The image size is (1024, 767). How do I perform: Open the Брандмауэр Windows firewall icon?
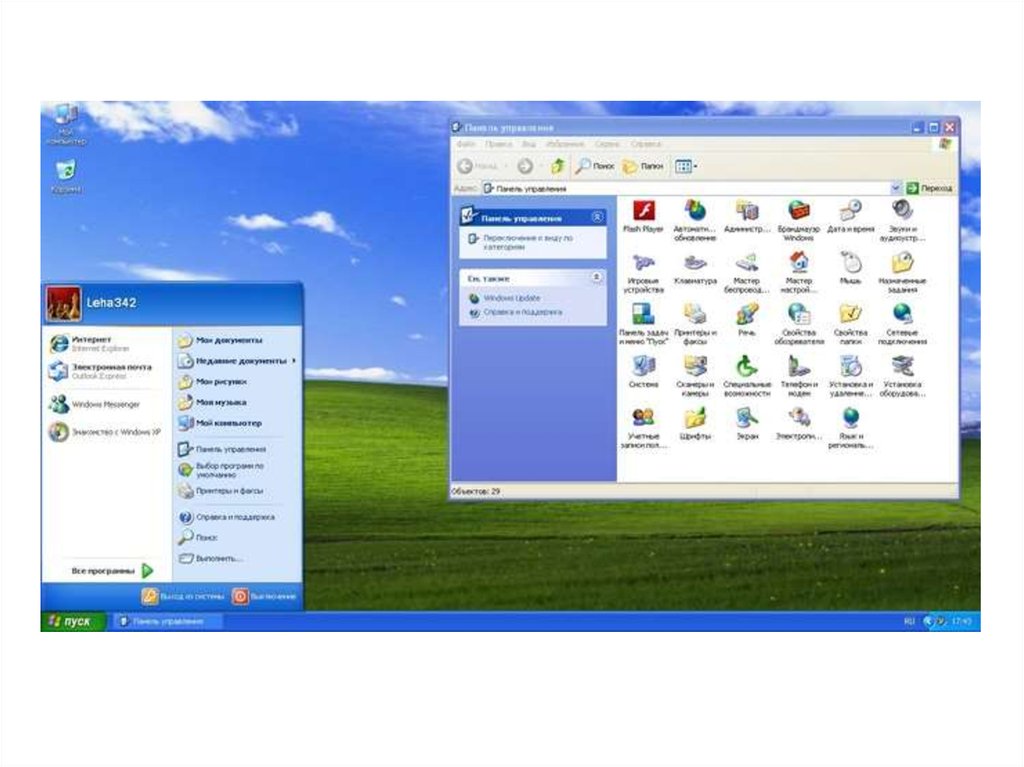tap(798, 212)
